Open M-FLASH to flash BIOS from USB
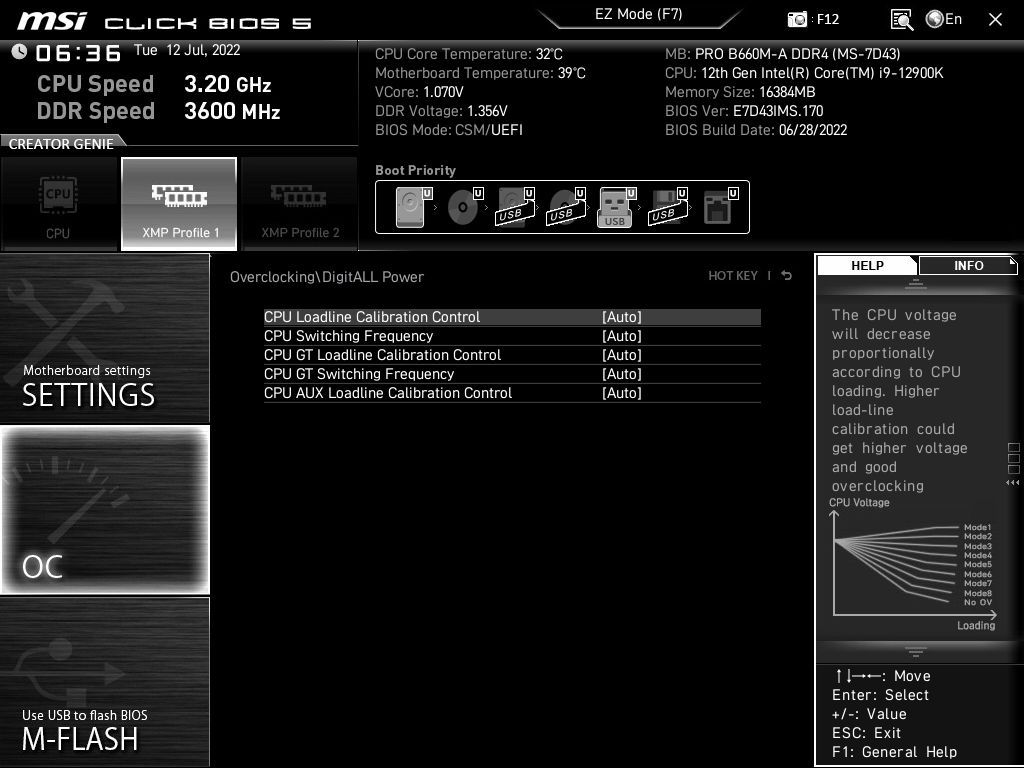The height and width of the screenshot is (768, 1024). coord(104,682)
